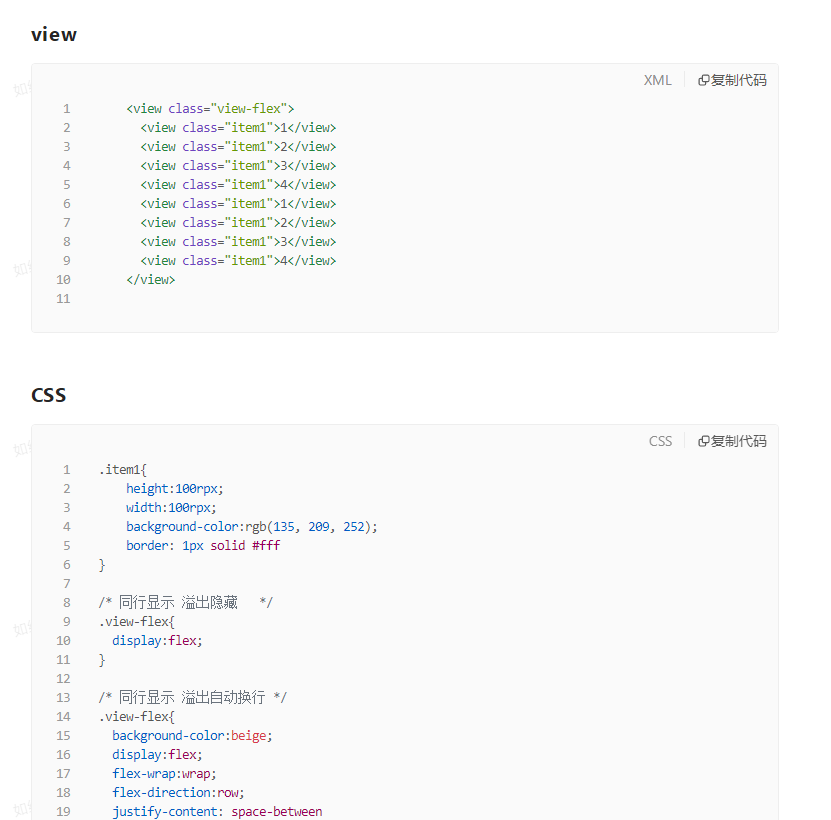Viewport: 831px width, 820px height.
Task: Click the display:flex property on line 10
Action: [157, 640]
